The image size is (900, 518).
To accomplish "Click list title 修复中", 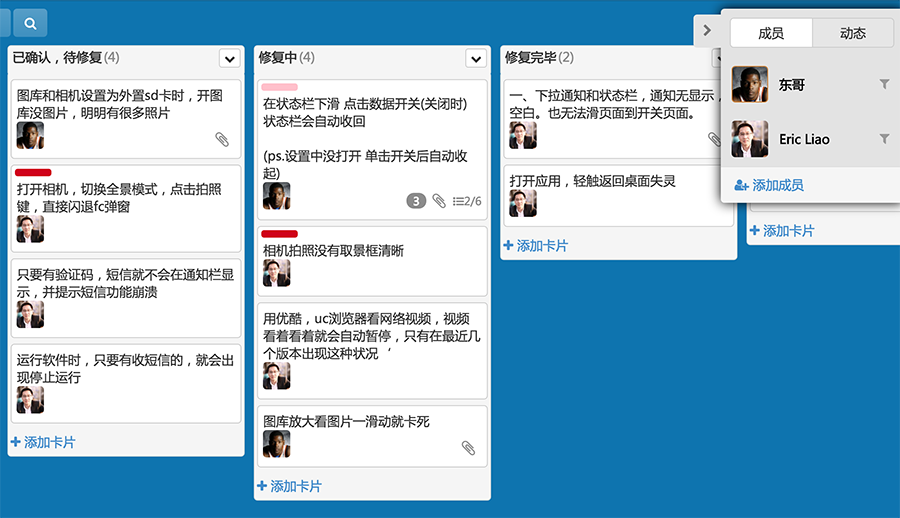I will [278, 57].
